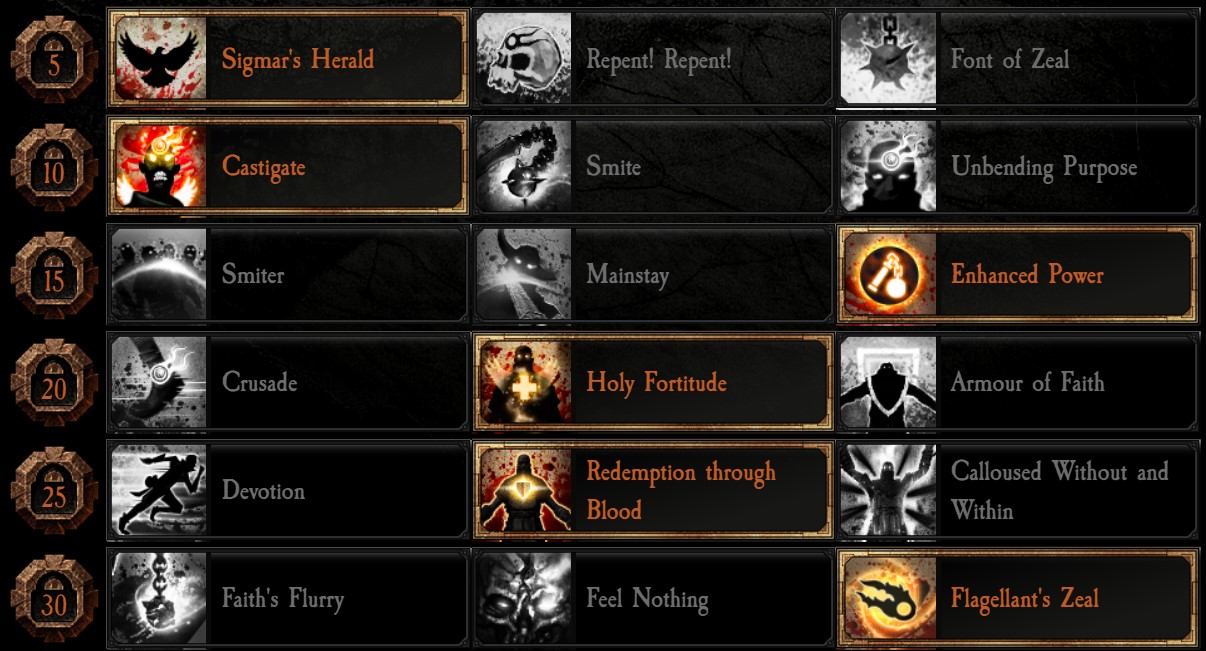Click the Enhanced Power icon
The height and width of the screenshot is (651, 1206).
888,274
